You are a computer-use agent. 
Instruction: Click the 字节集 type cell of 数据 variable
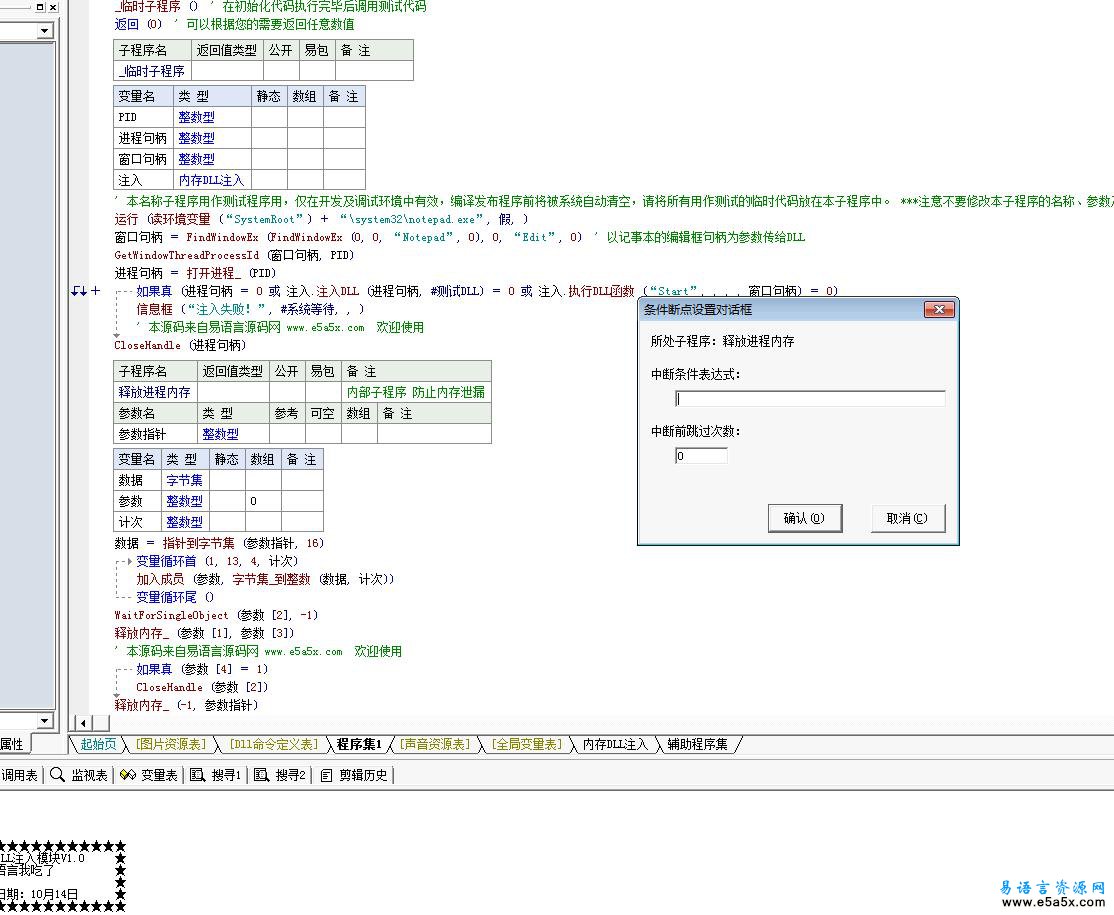pyautogui.click(x=185, y=480)
